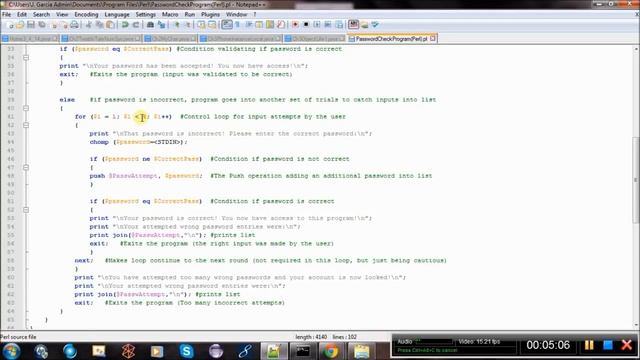Open the Encoding menu
The width and height of the screenshot is (640, 360).
[86, 14]
